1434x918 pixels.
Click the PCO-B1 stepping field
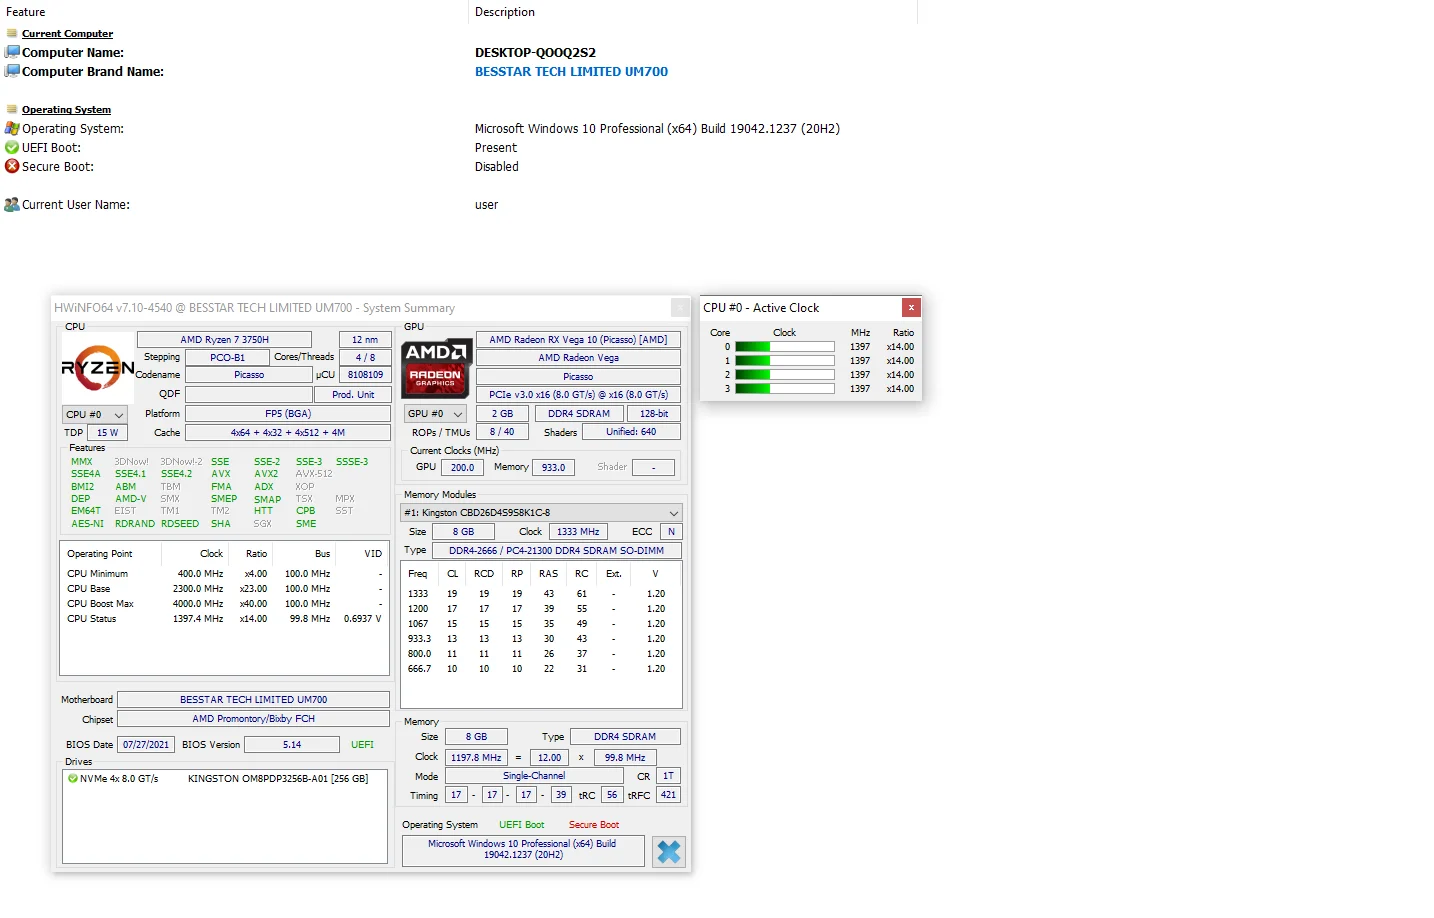click(x=228, y=358)
